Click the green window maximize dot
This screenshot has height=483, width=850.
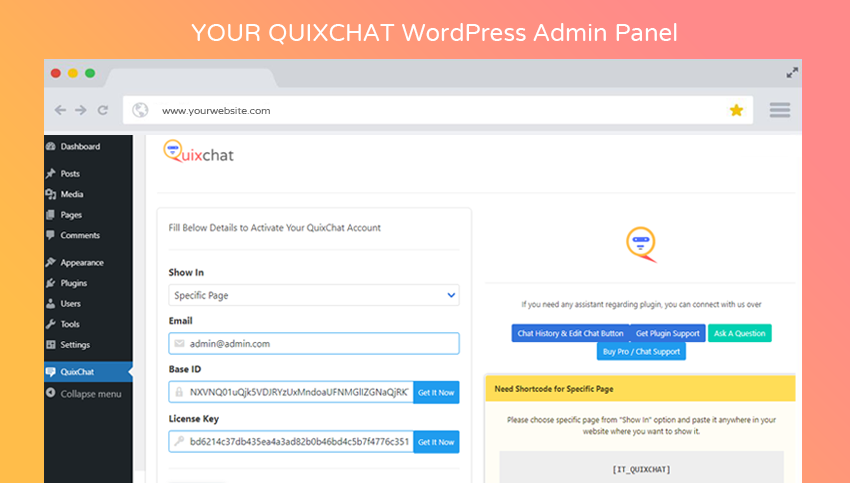[x=90, y=73]
